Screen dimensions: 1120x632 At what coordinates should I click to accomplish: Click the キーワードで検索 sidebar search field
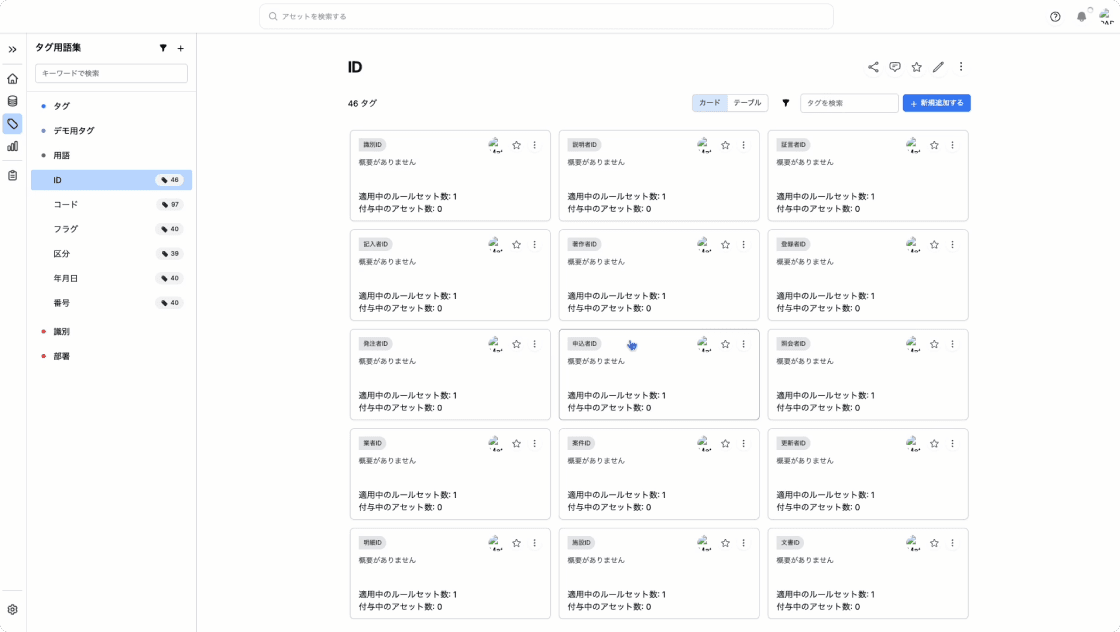click(111, 73)
